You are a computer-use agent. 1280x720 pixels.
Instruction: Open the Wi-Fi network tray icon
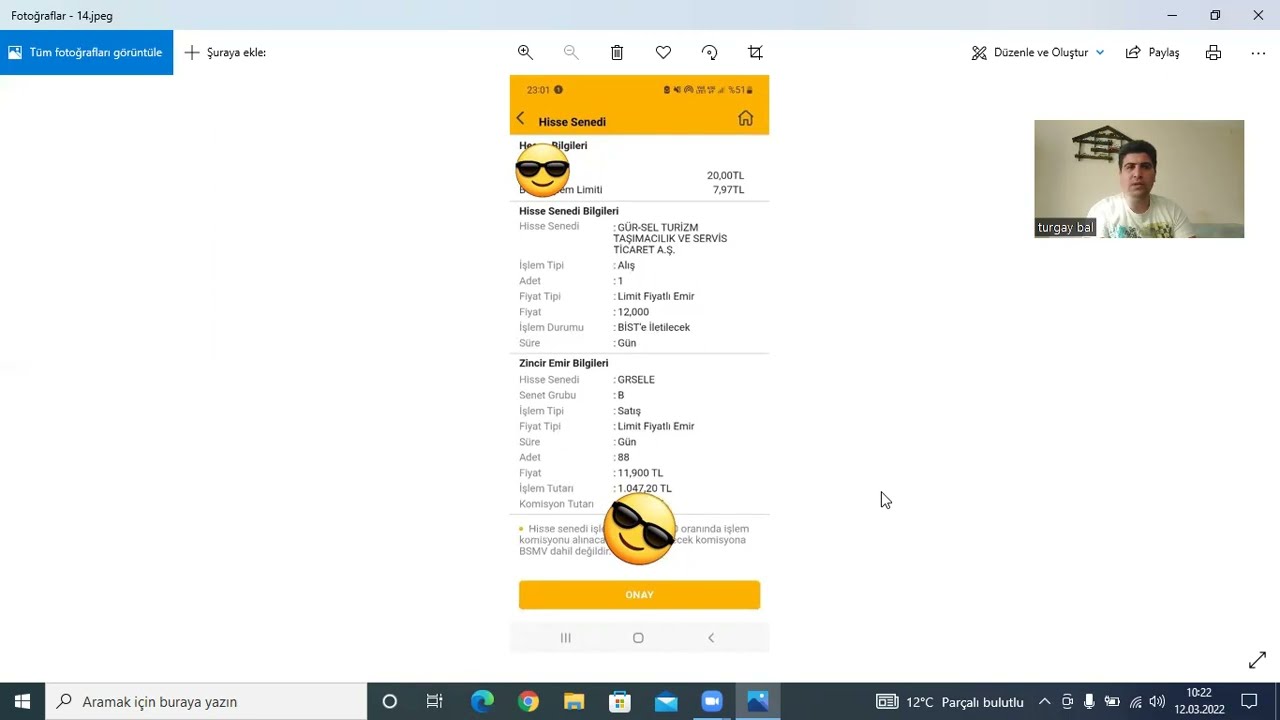1135,702
